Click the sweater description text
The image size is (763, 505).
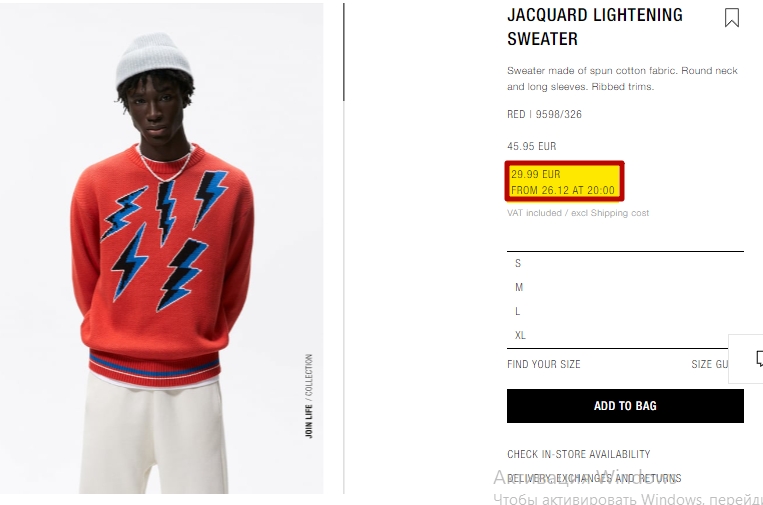(x=622, y=78)
